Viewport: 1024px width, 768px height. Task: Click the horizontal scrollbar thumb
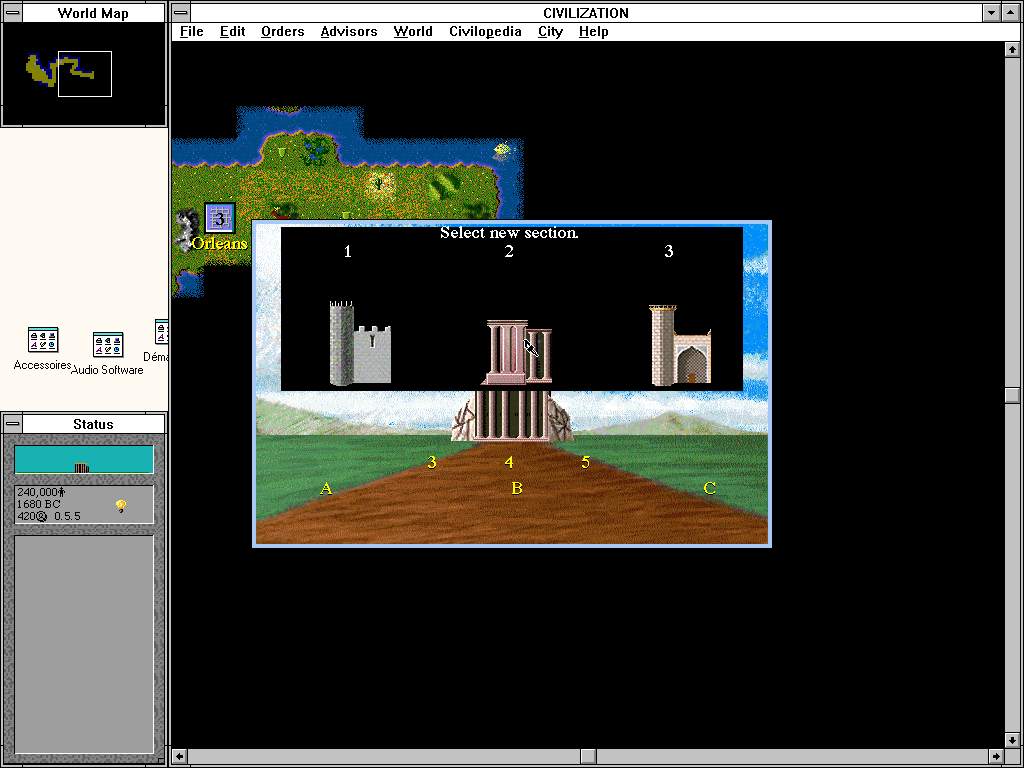pyautogui.click(x=588, y=757)
